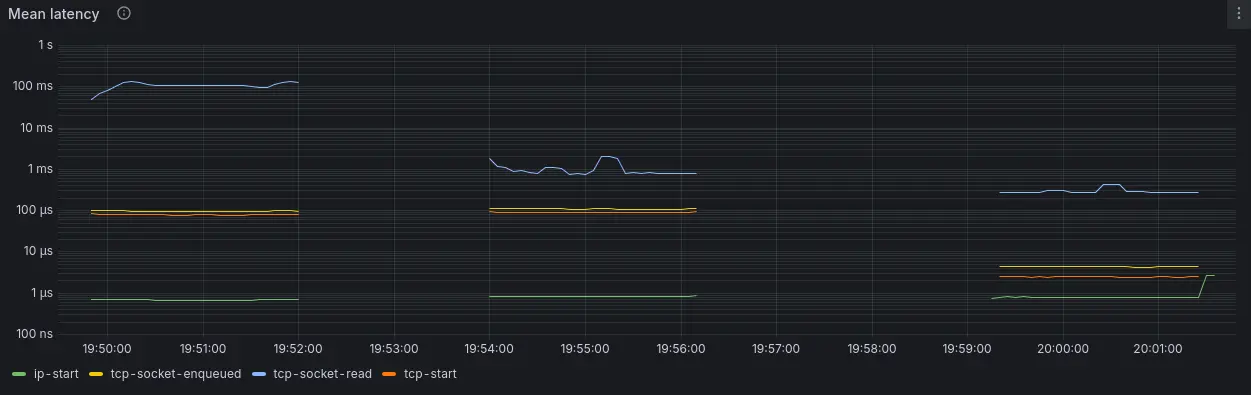The height and width of the screenshot is (395, 1251).
Task: Click the 19:53:00 time axis label
Action: [x=394, y=349]
